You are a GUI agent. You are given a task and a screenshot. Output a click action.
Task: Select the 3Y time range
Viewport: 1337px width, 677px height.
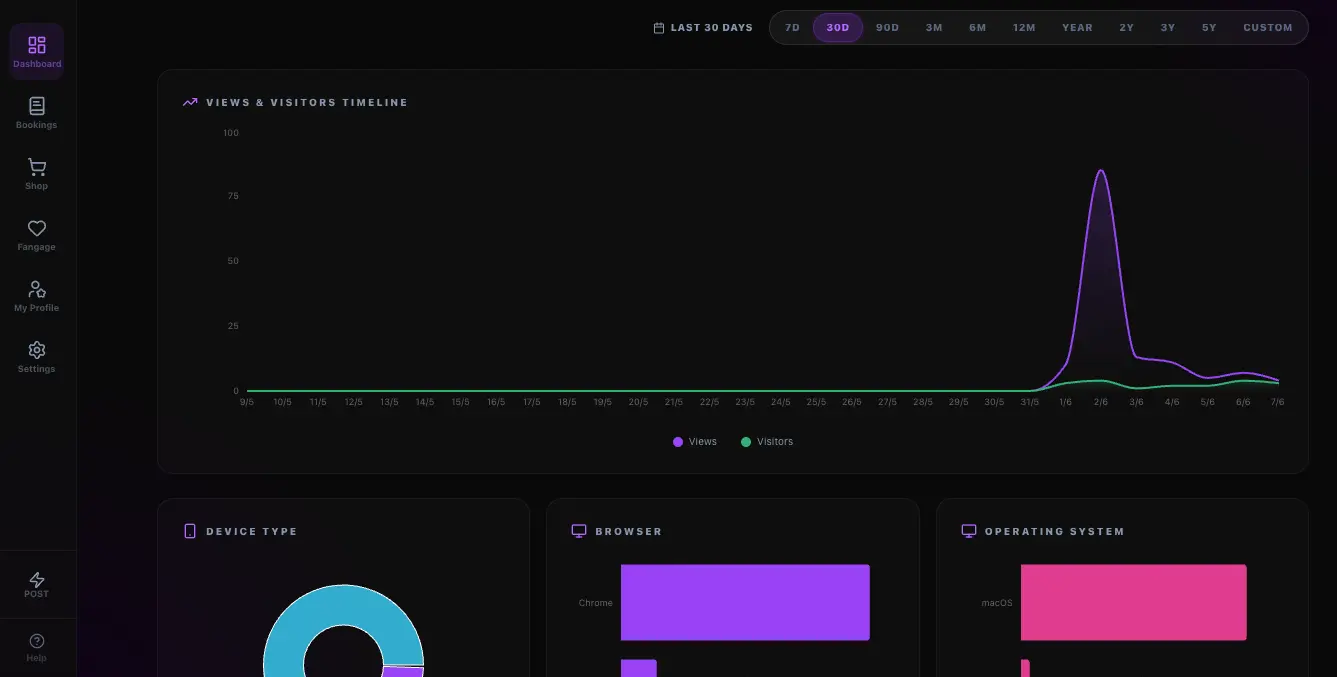[x=1168, y=28]
